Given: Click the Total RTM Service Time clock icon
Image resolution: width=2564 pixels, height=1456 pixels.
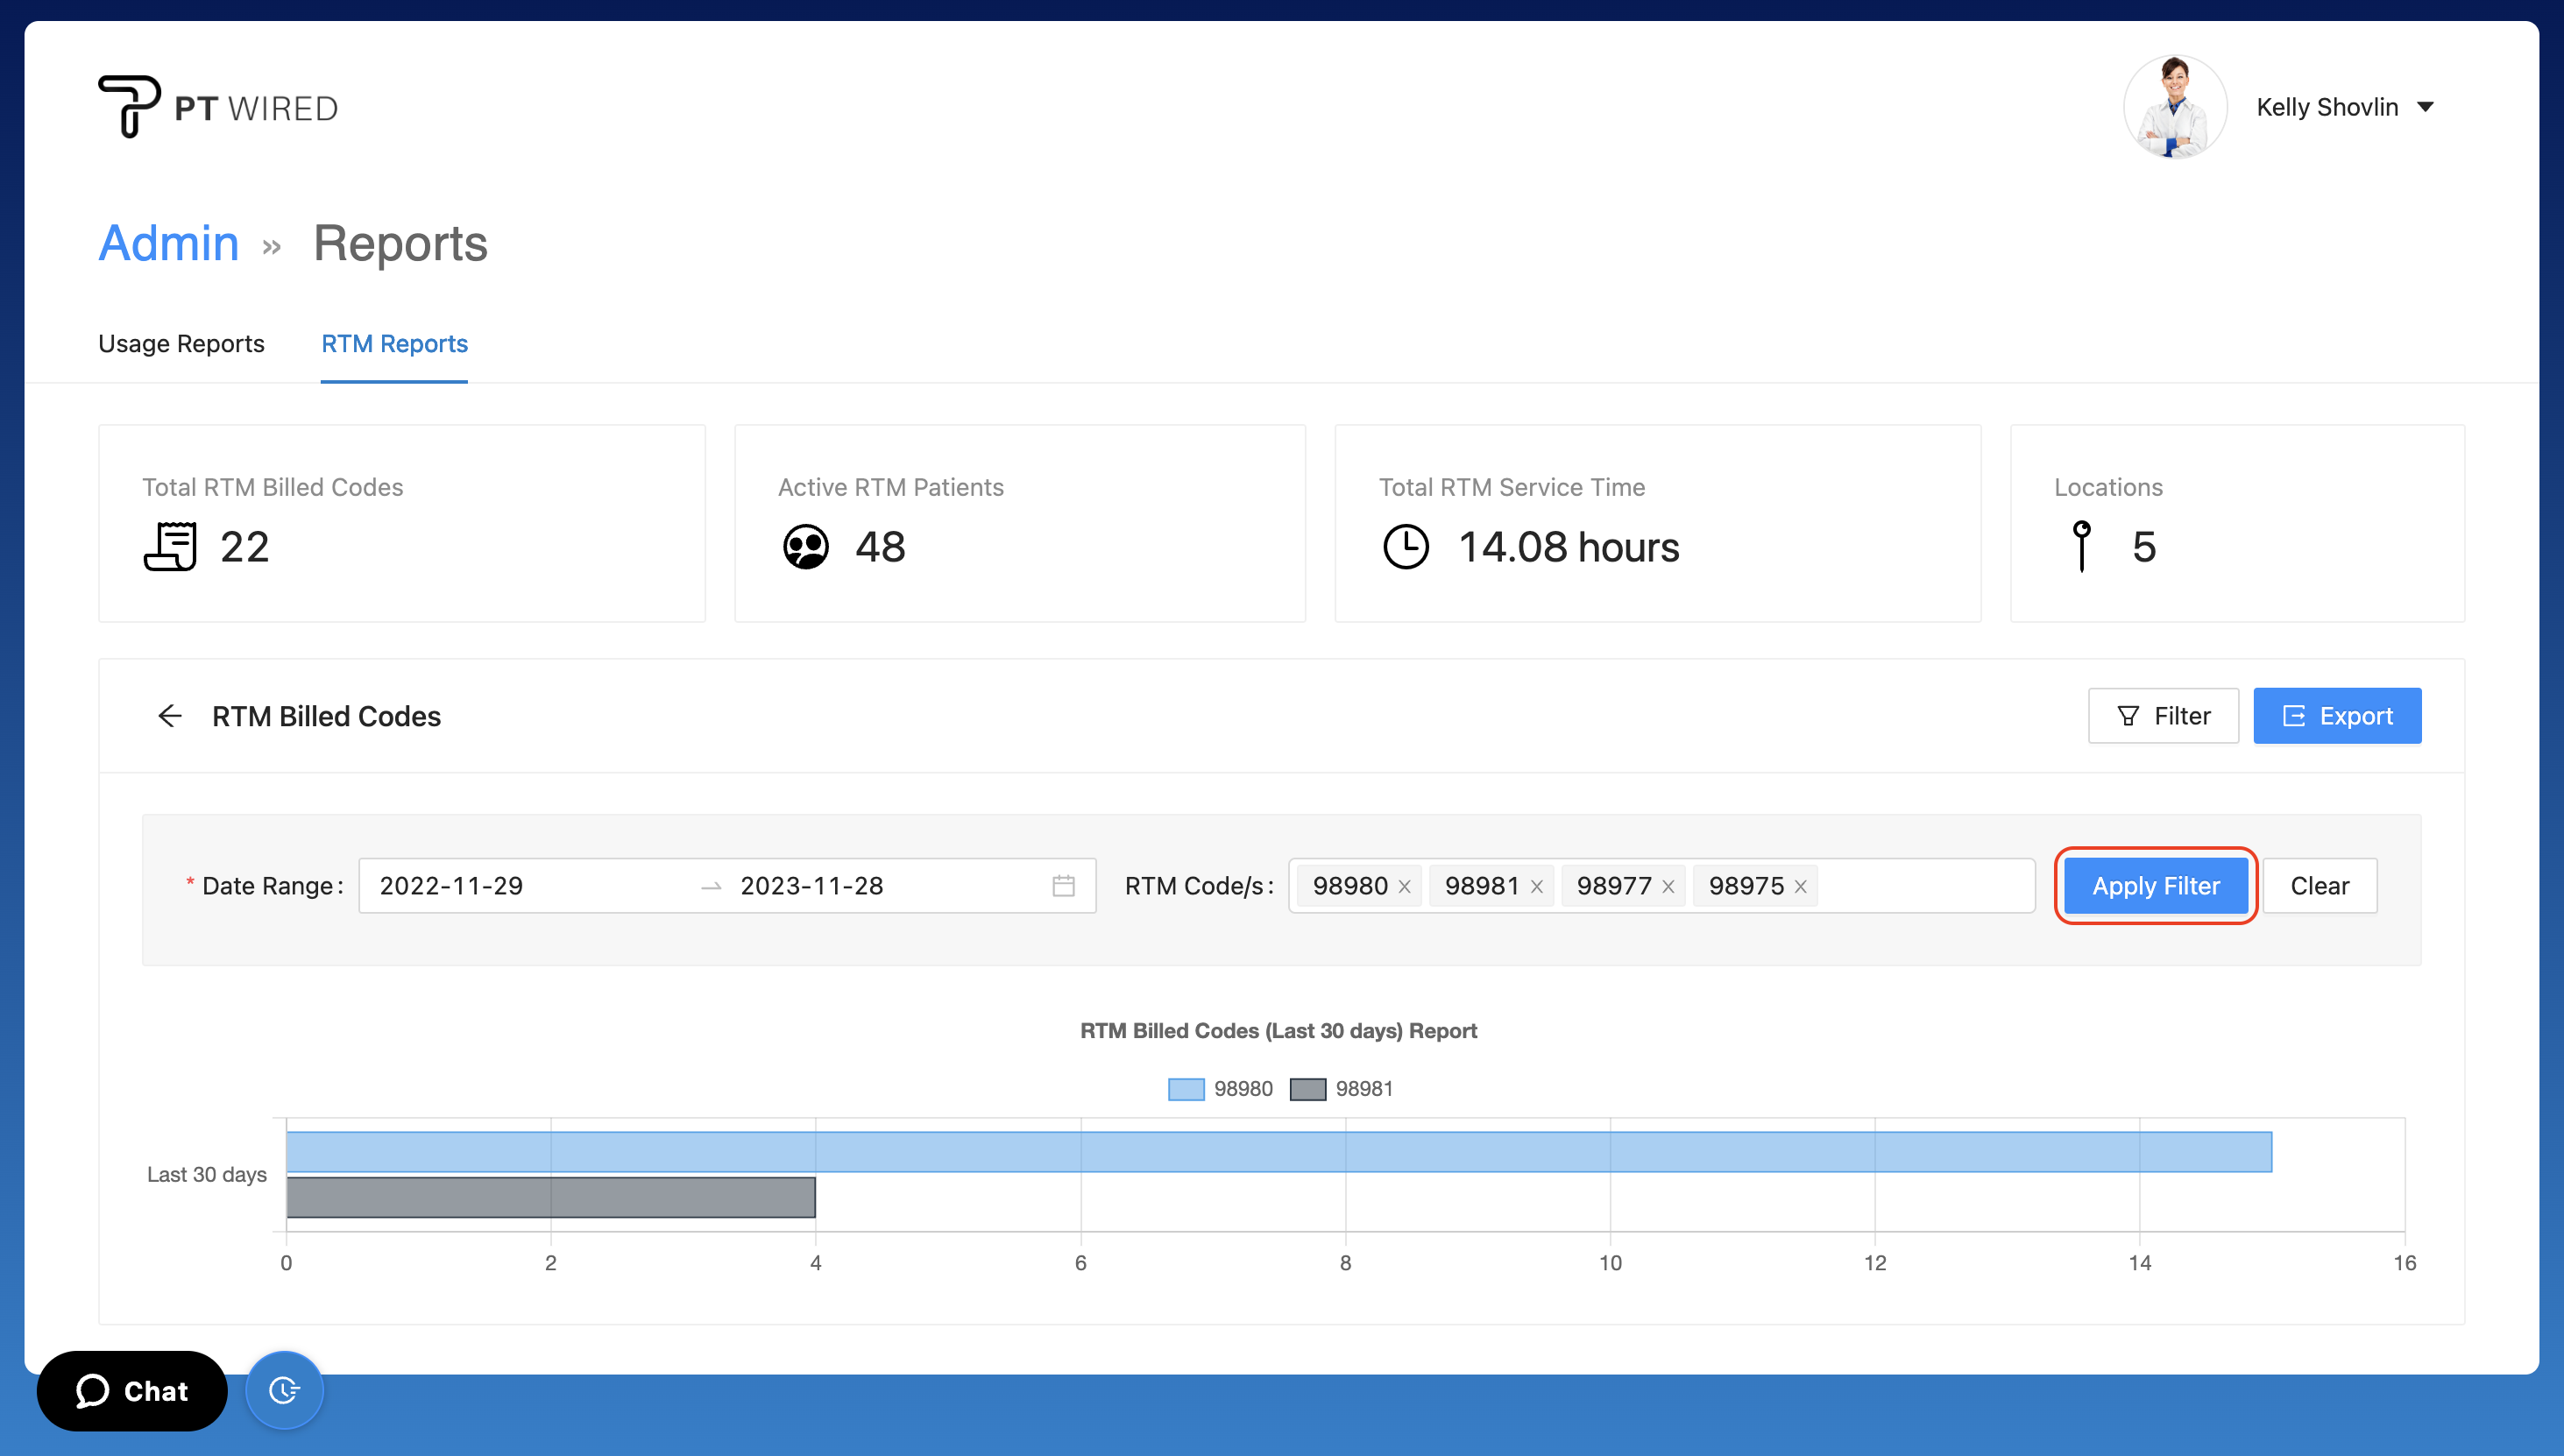Looking at the screenshot, I should coord(1405,547).
